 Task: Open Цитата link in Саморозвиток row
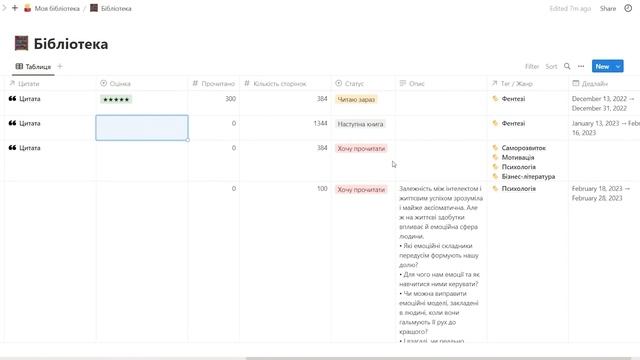(x=29, y=148)
